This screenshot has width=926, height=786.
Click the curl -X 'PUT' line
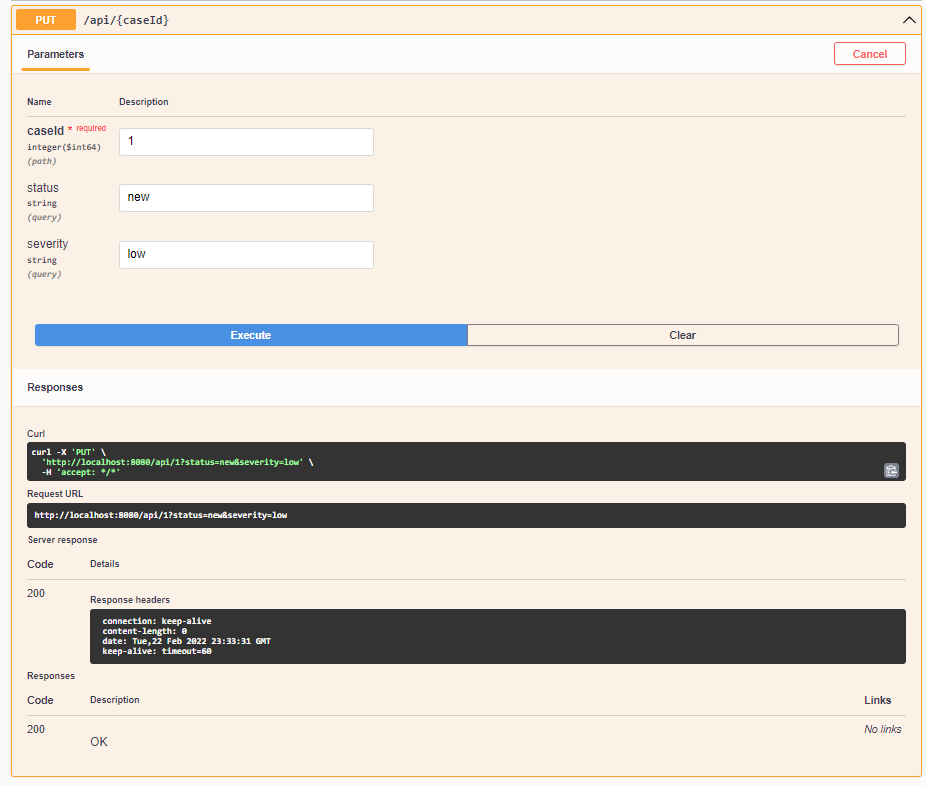69,452
